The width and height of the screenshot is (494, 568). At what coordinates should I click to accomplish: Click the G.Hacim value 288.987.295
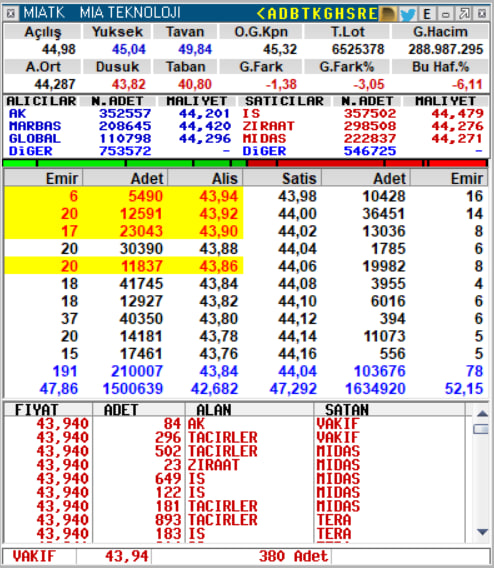pyautogui.click(x=446, y=49)
